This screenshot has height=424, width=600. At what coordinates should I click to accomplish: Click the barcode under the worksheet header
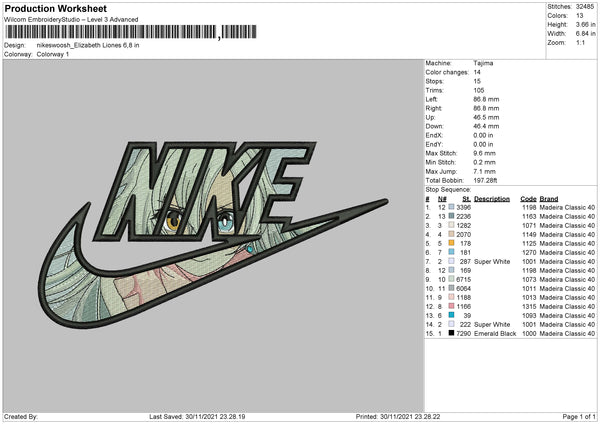(x=130, y=32)
